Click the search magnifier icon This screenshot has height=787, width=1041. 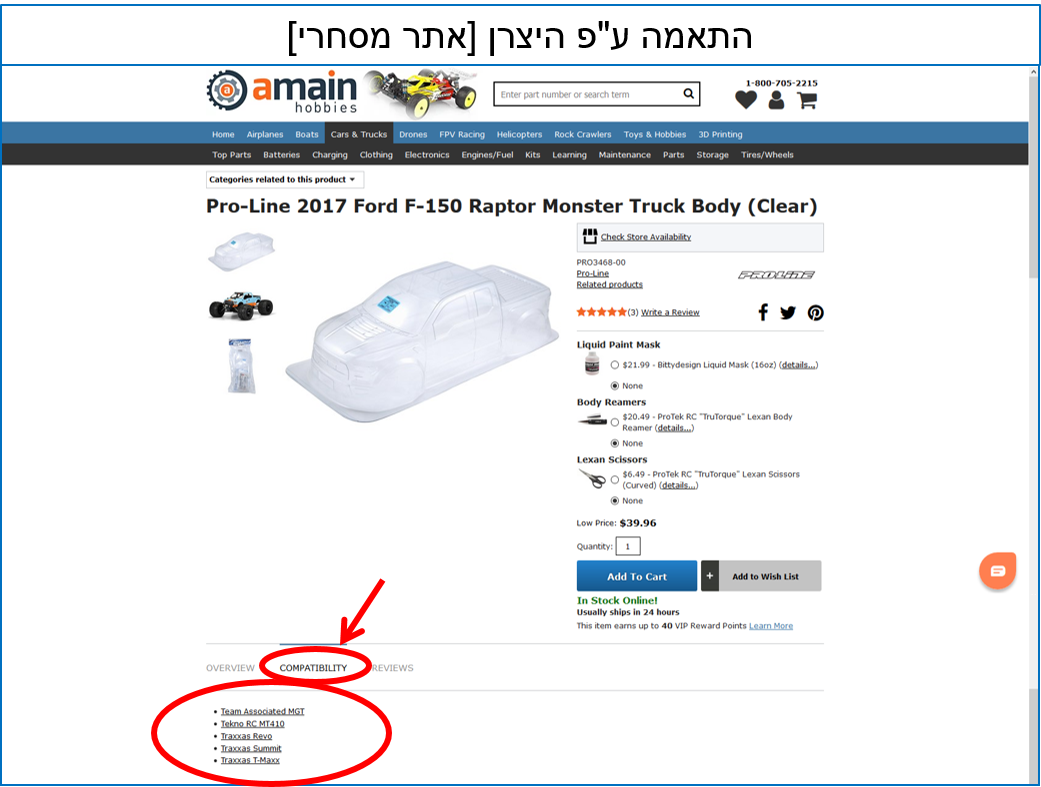[688, 94]
